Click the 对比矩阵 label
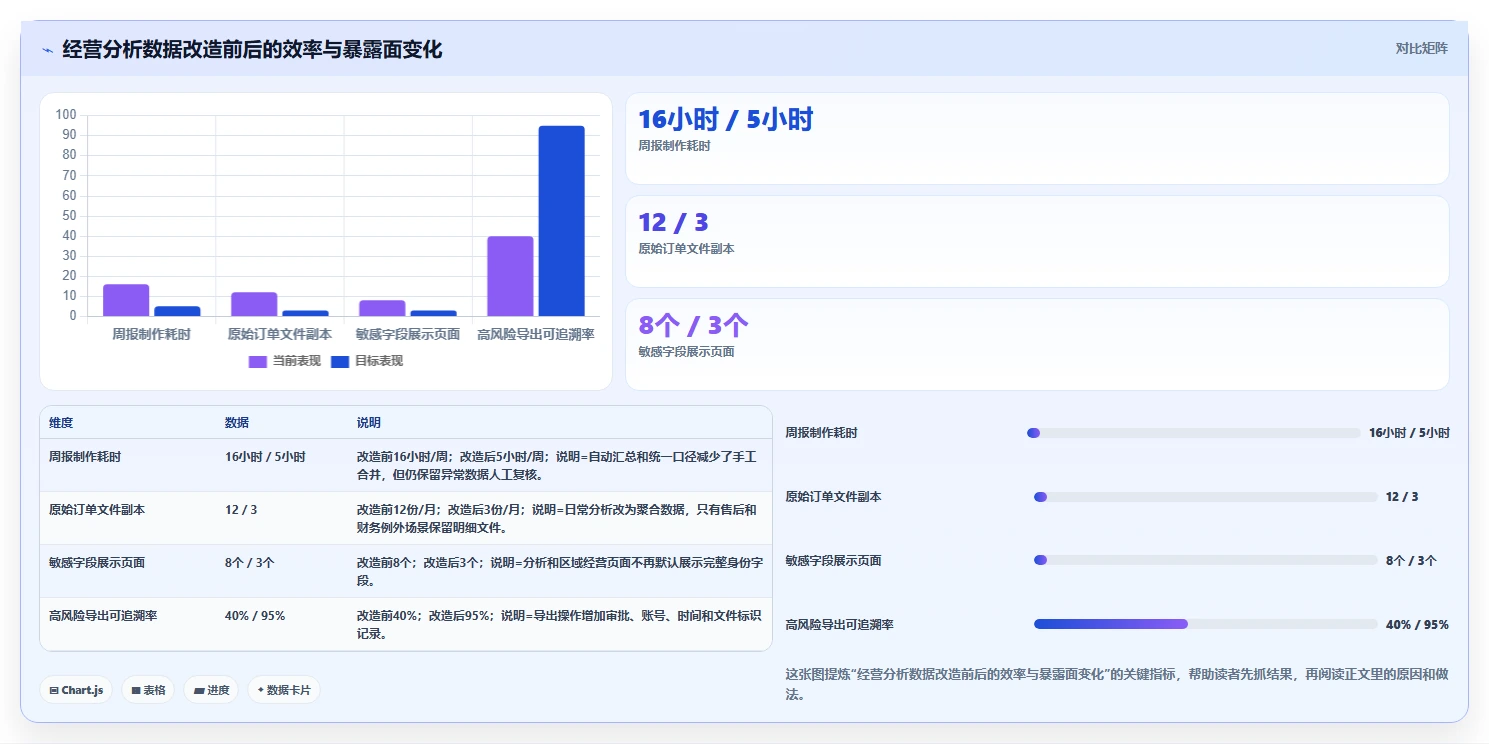 pos(1421,48)
